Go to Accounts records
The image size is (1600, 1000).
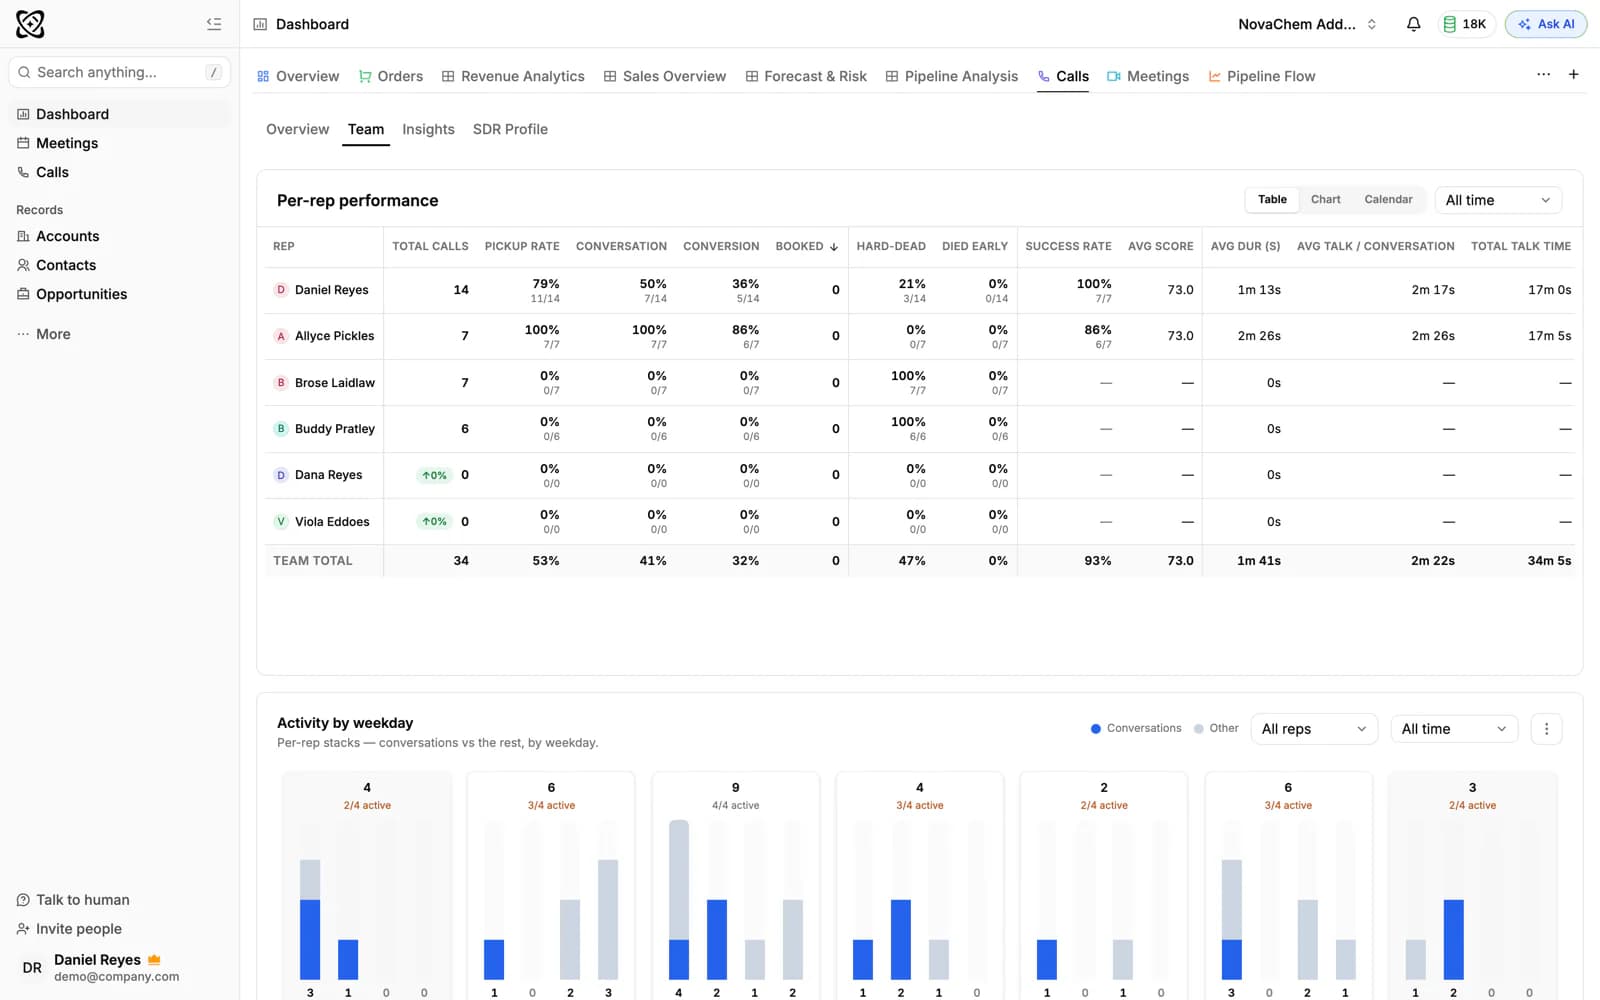[x=120, y=236]
